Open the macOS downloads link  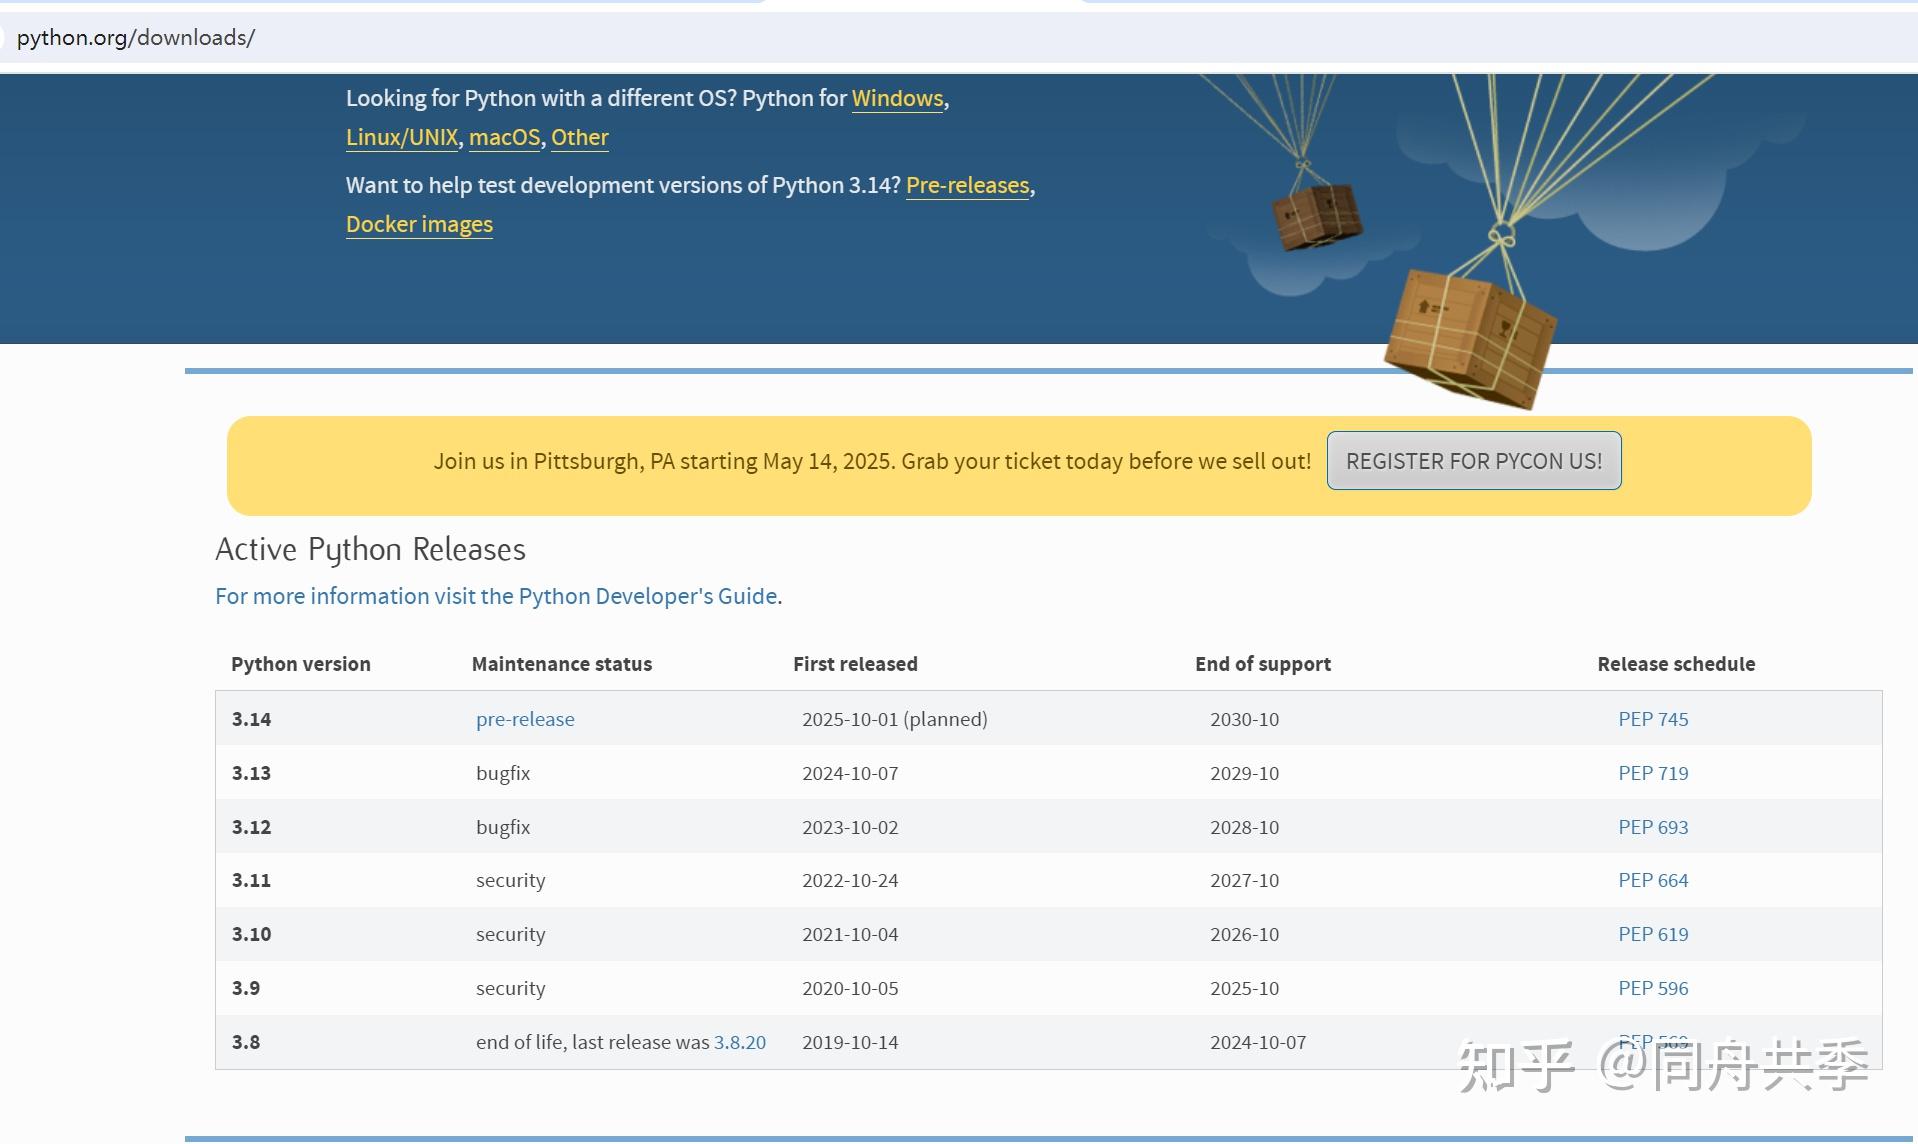click(x=504, y=137)
